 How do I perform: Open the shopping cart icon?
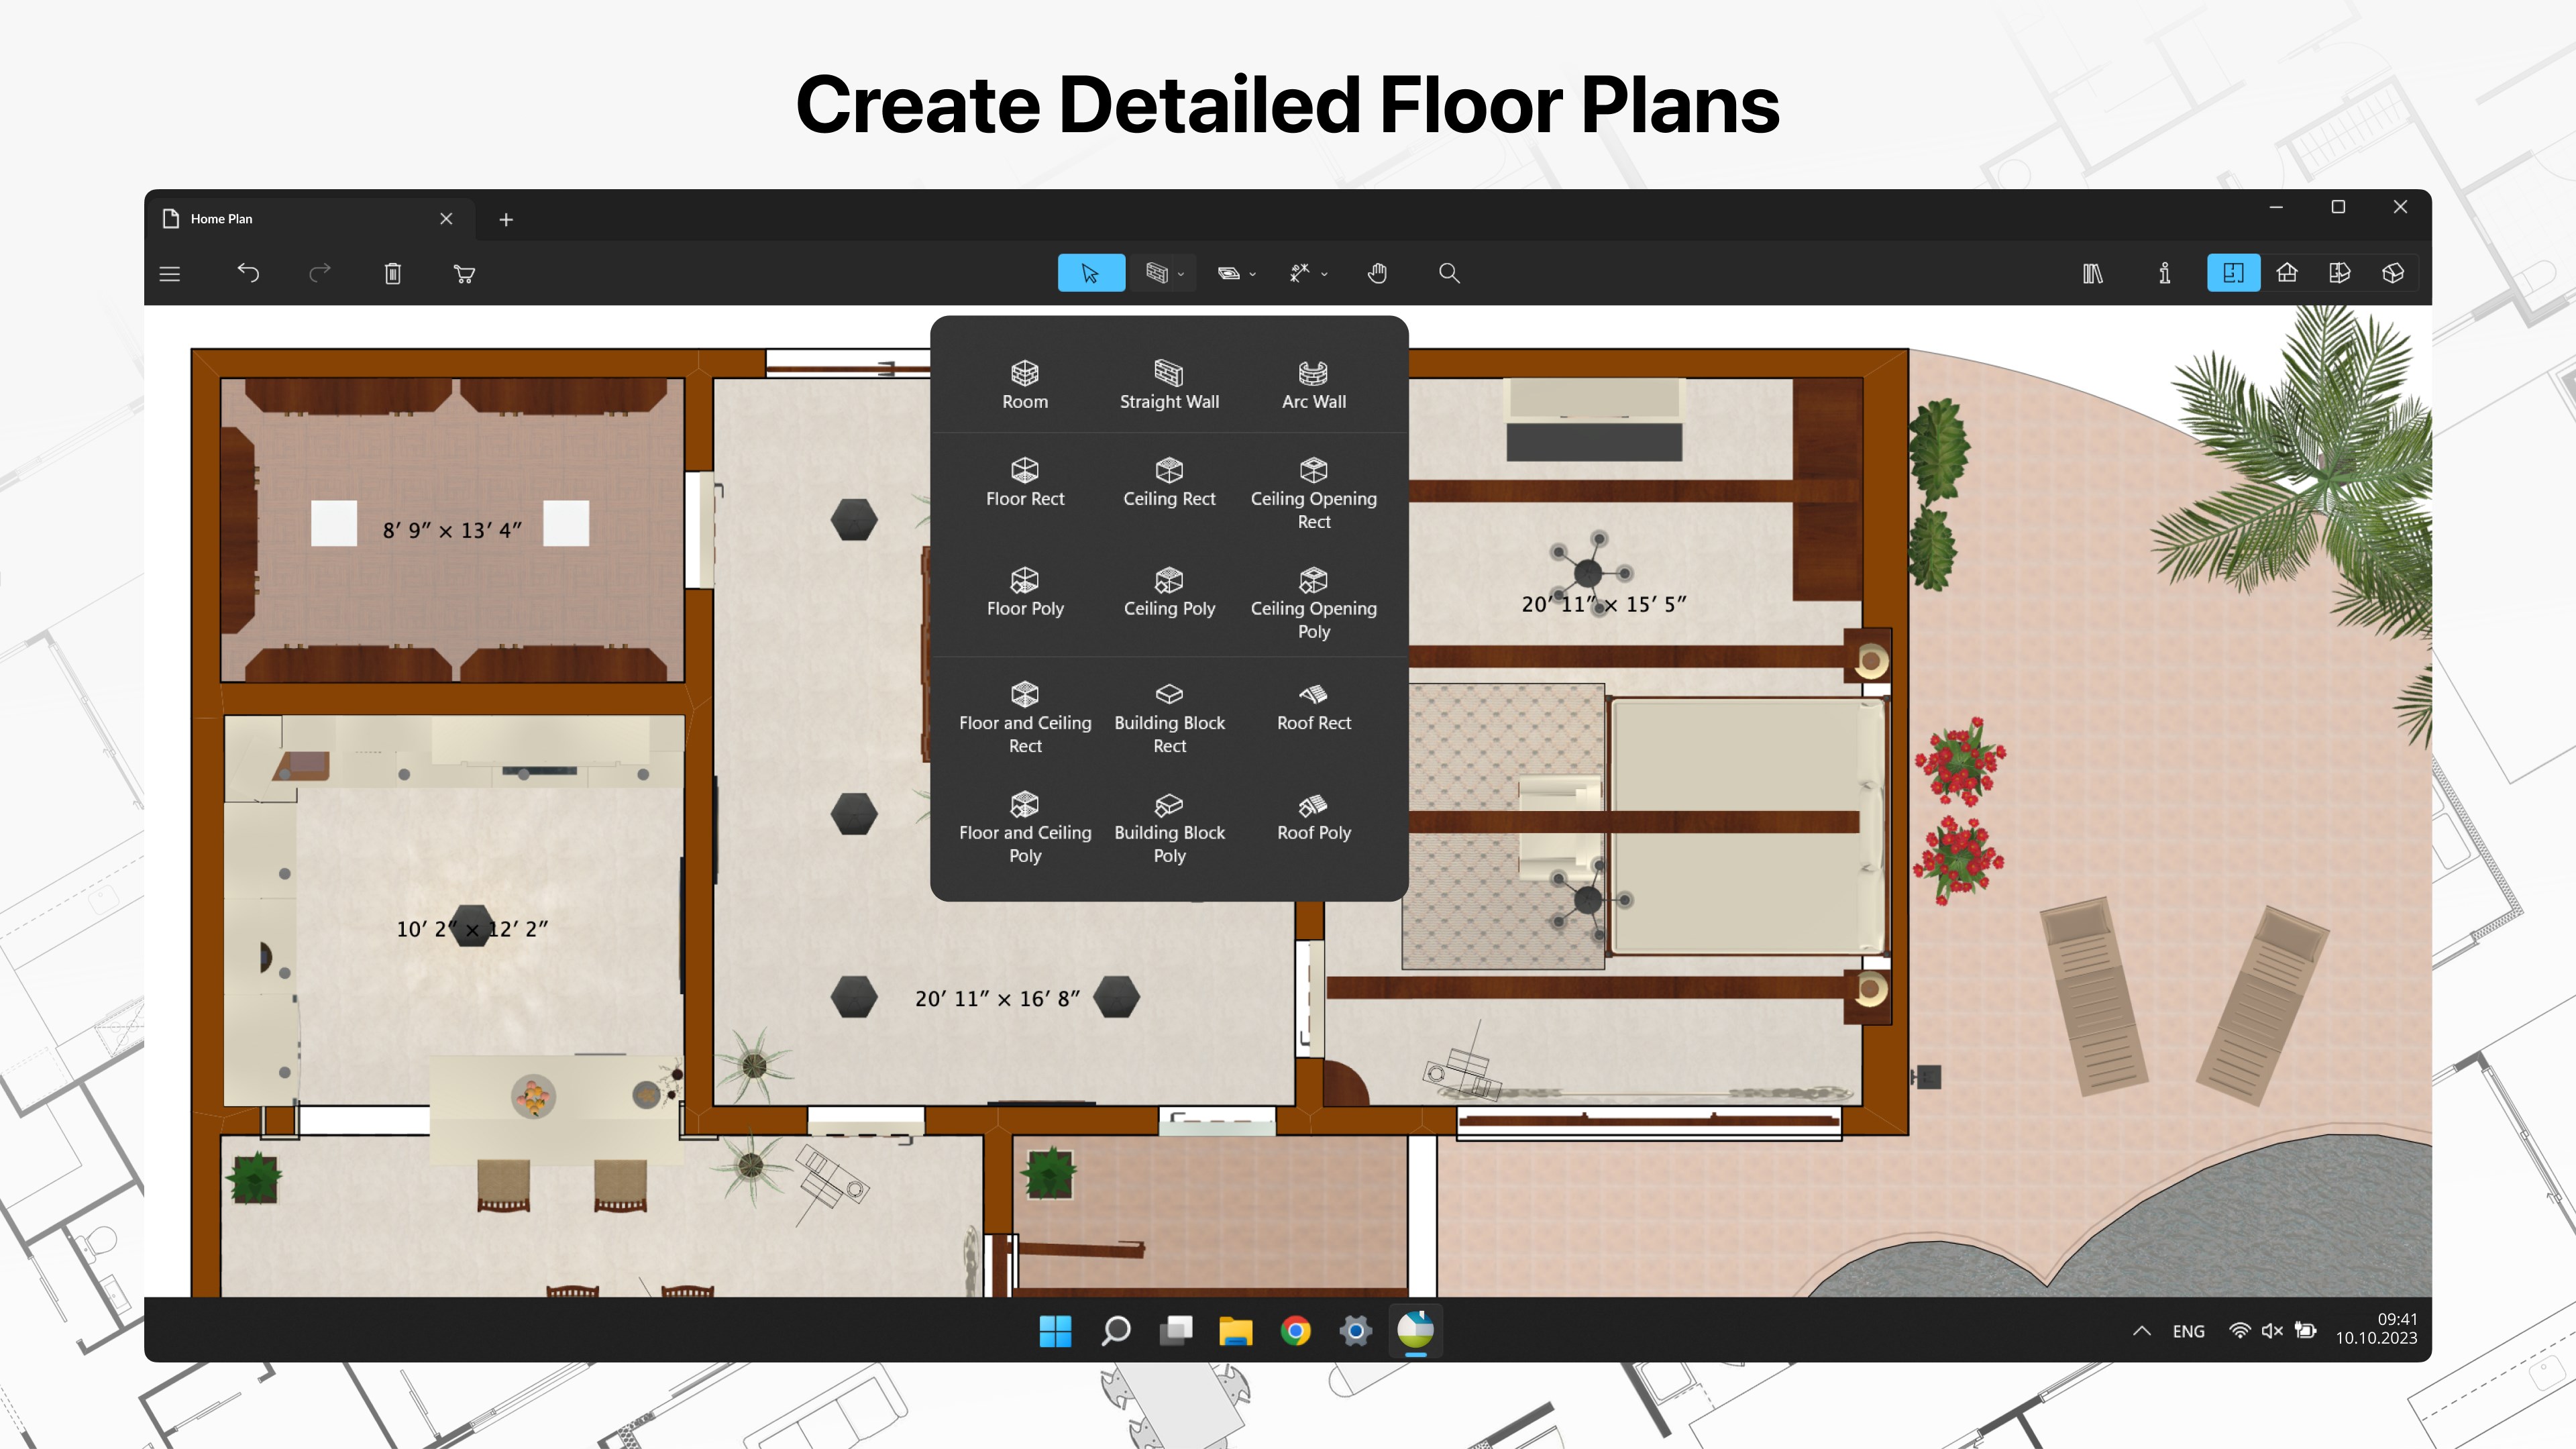(x=464, y=273)
